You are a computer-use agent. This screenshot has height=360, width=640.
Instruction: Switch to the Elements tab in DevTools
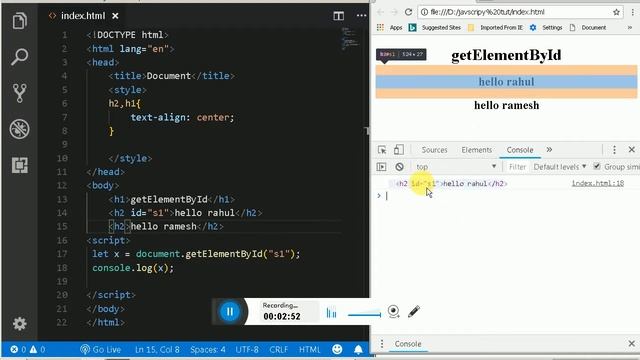(x=476, y=150)
